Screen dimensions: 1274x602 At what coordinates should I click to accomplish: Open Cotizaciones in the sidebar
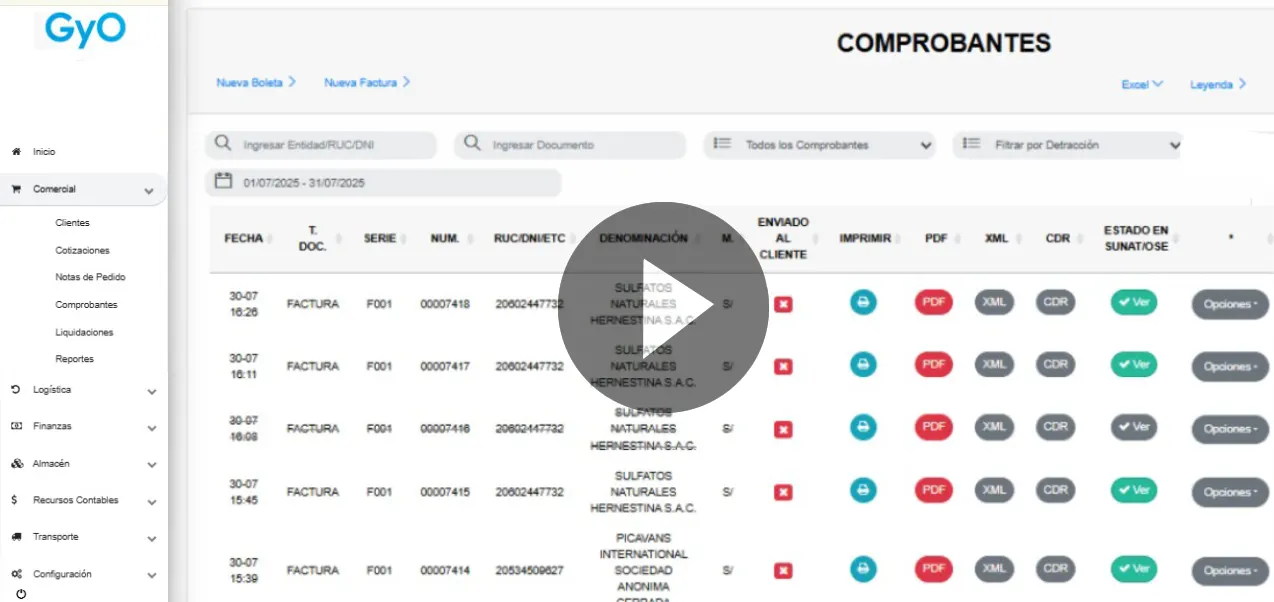[x=82, y=250]
